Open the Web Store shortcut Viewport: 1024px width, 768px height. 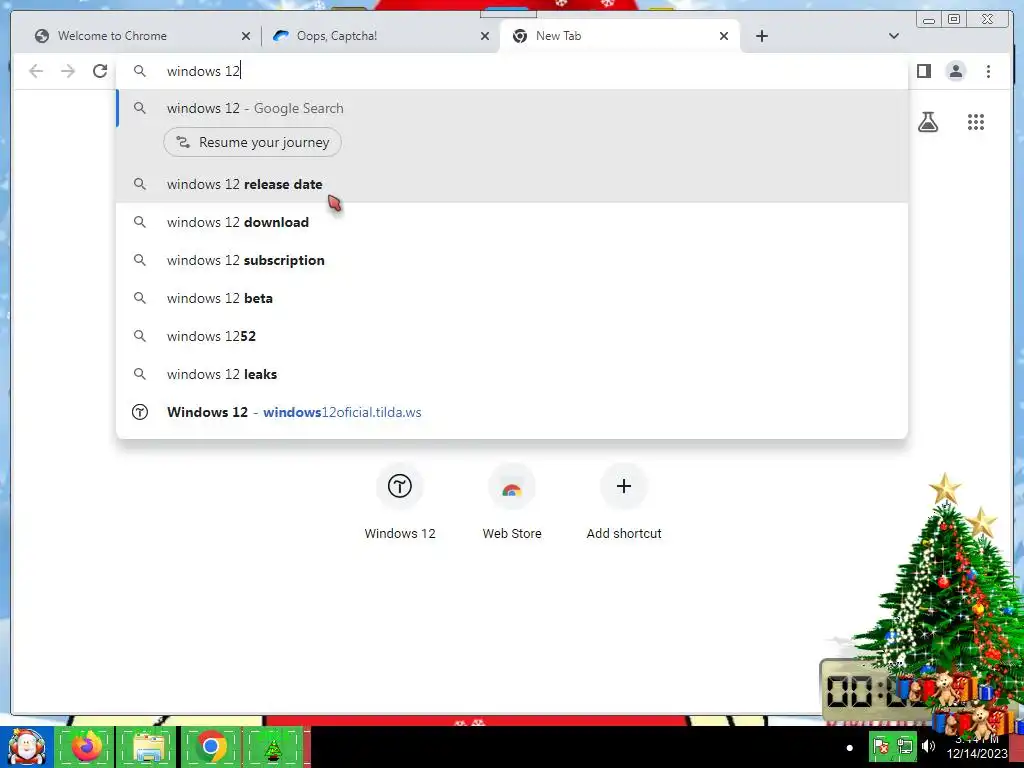(x=512, y=503)
